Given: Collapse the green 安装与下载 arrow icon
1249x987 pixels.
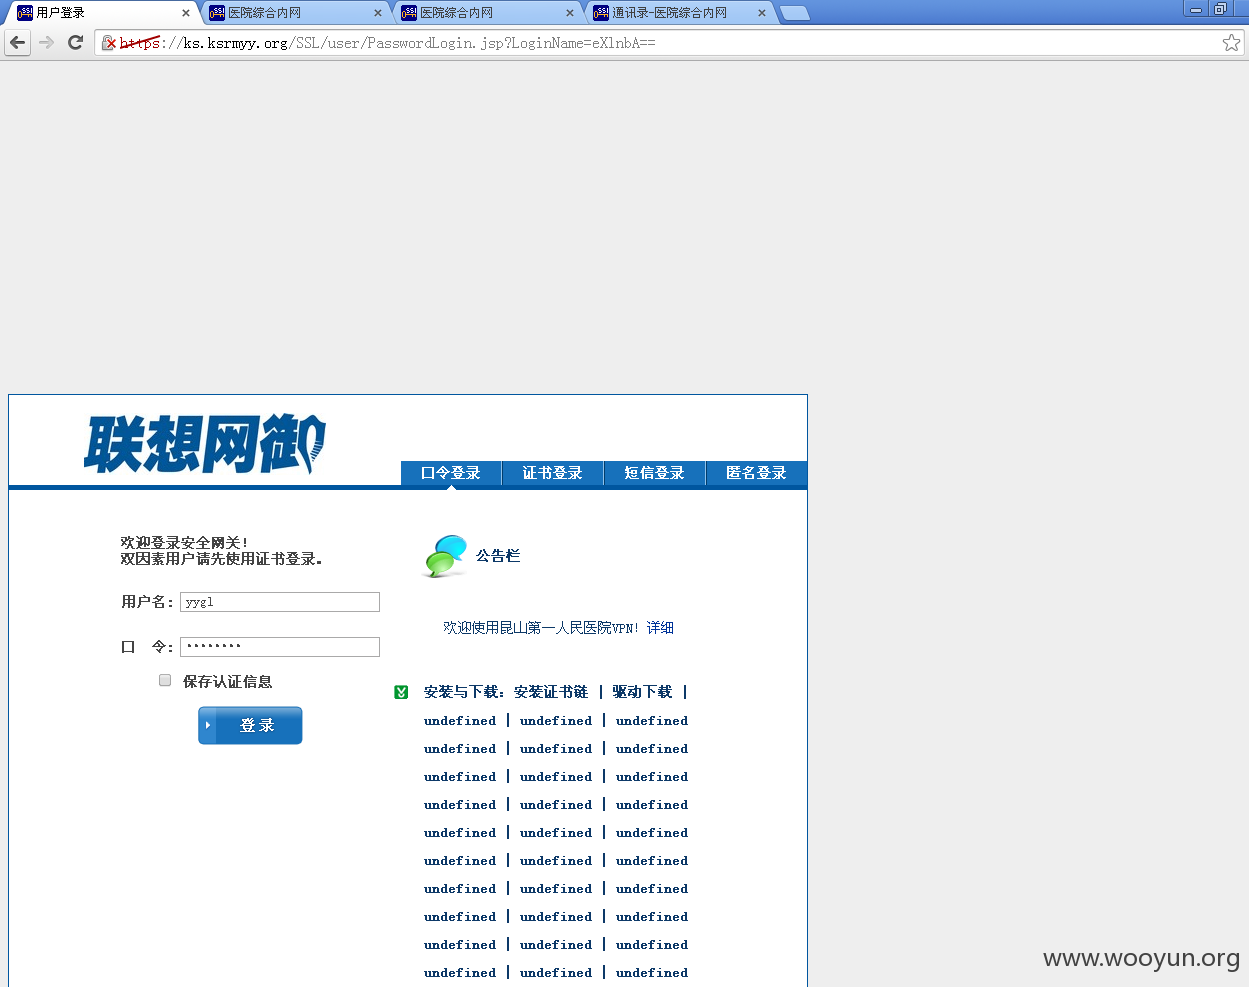Looking at the screenshot, I should coord(401,692).
